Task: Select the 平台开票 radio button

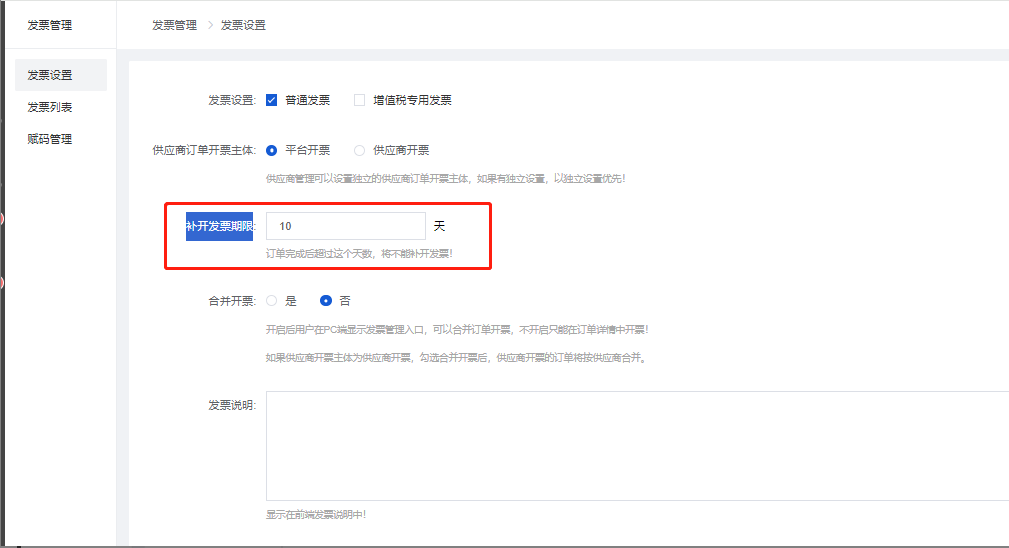Action: click(272, 150)
